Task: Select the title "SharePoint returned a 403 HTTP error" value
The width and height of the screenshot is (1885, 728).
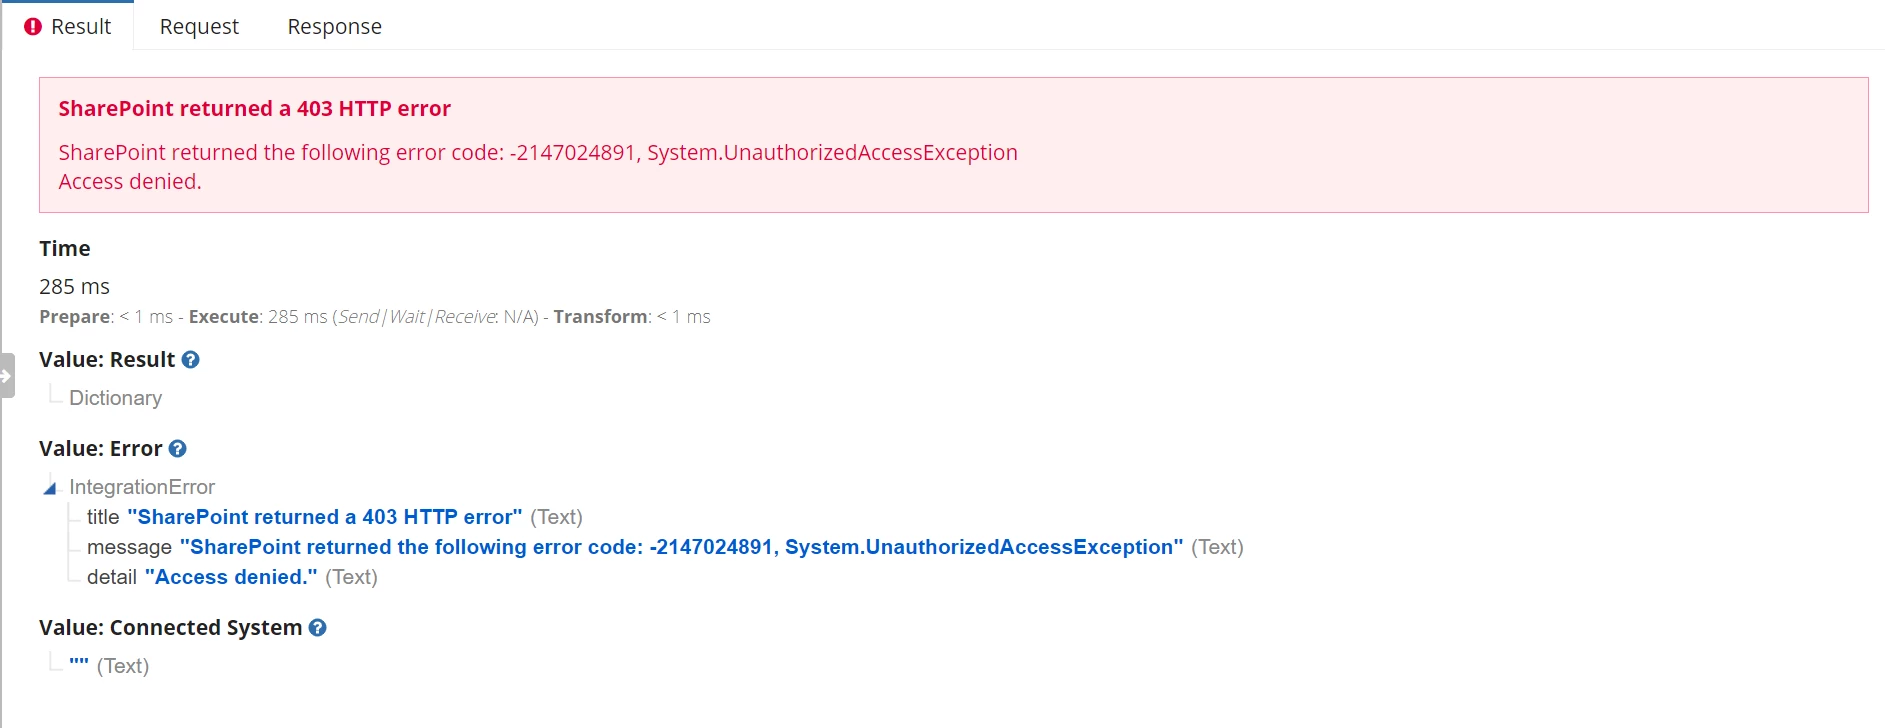Action: 325,517
